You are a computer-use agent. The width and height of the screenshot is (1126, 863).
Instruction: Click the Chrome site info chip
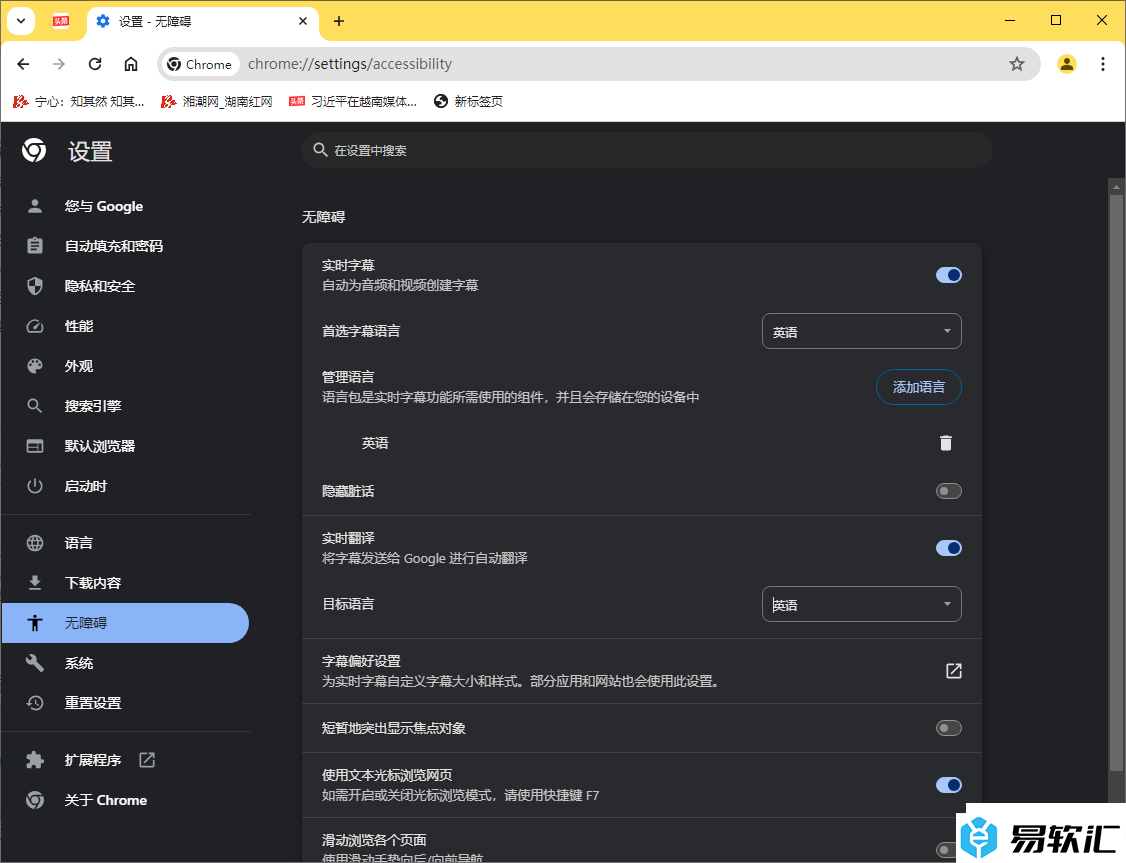click(x=199, y=64)
